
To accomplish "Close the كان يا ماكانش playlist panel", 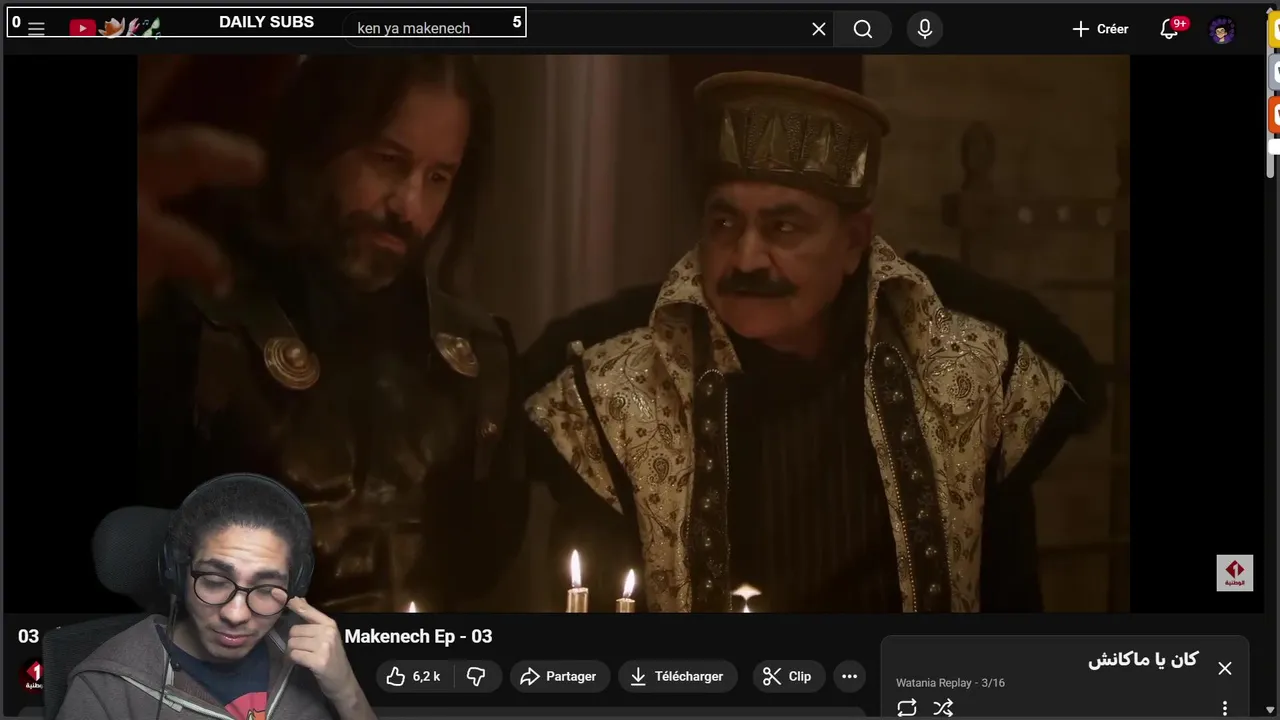I will coord(1225,668).
